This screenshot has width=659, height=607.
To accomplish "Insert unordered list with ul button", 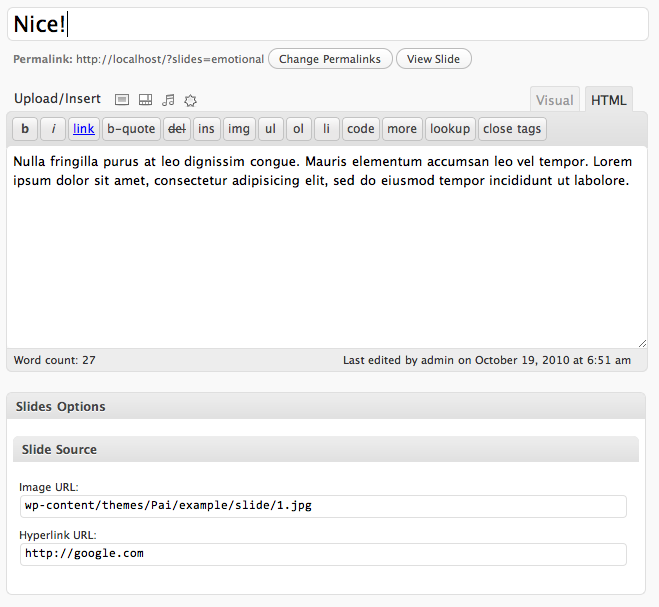I will pyautogui.click(x=271, y=129).
